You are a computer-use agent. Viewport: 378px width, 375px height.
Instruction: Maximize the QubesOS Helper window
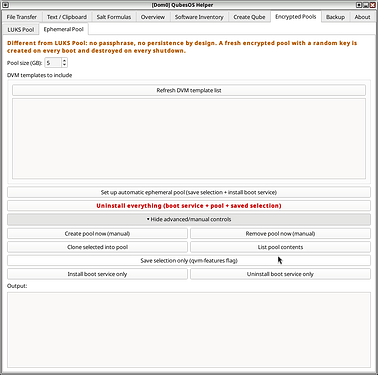point(359,5)
